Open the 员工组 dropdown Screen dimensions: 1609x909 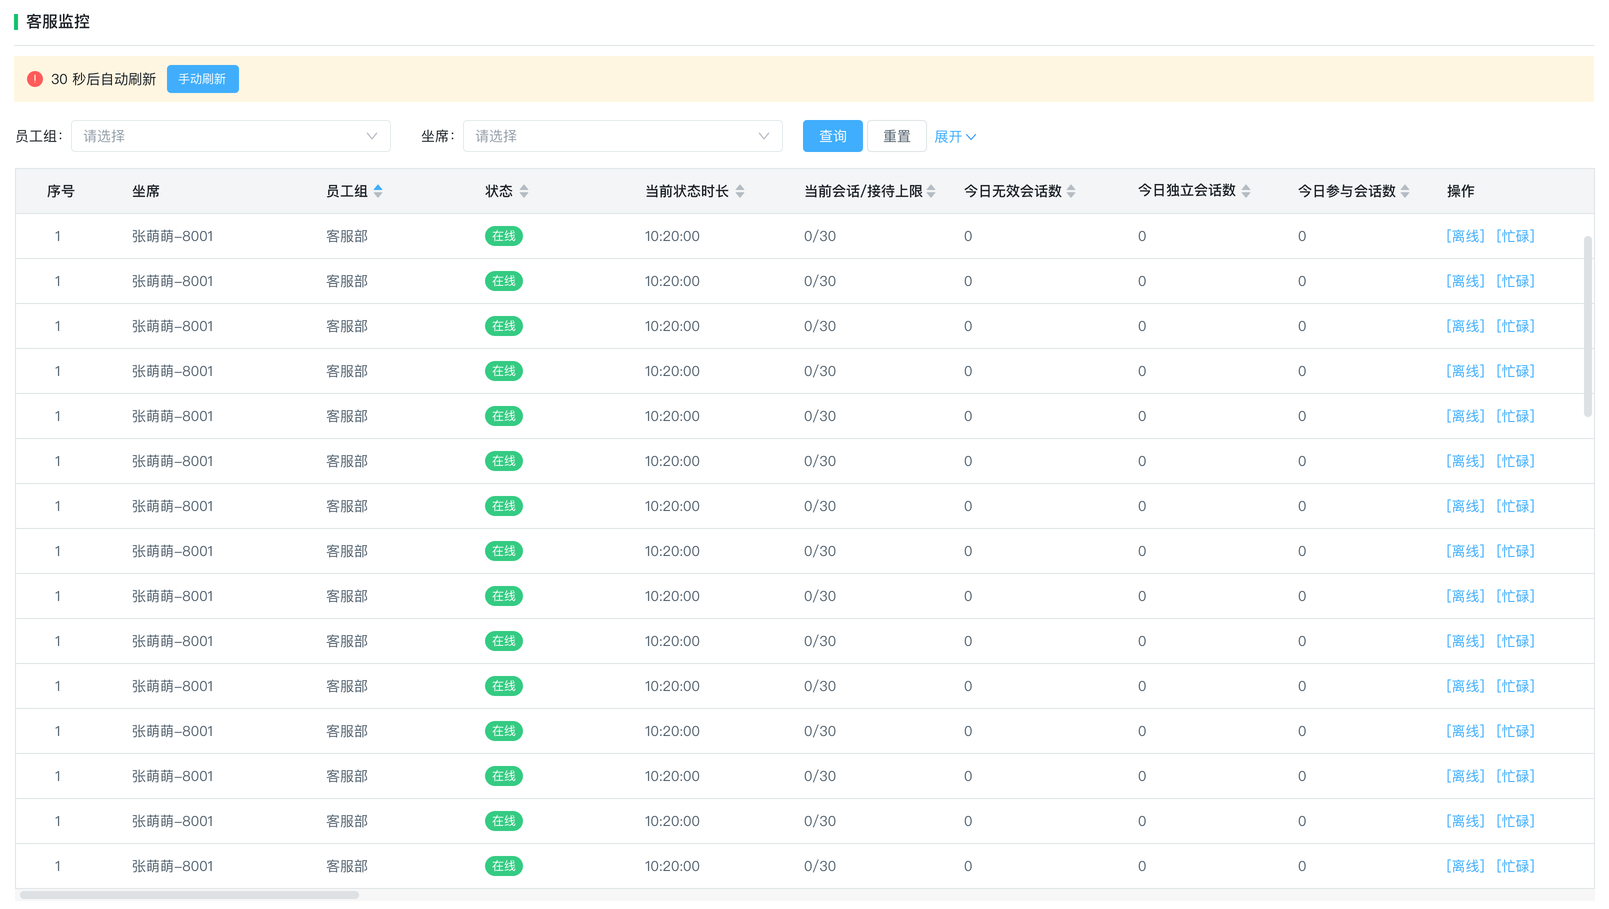point(231,136)
